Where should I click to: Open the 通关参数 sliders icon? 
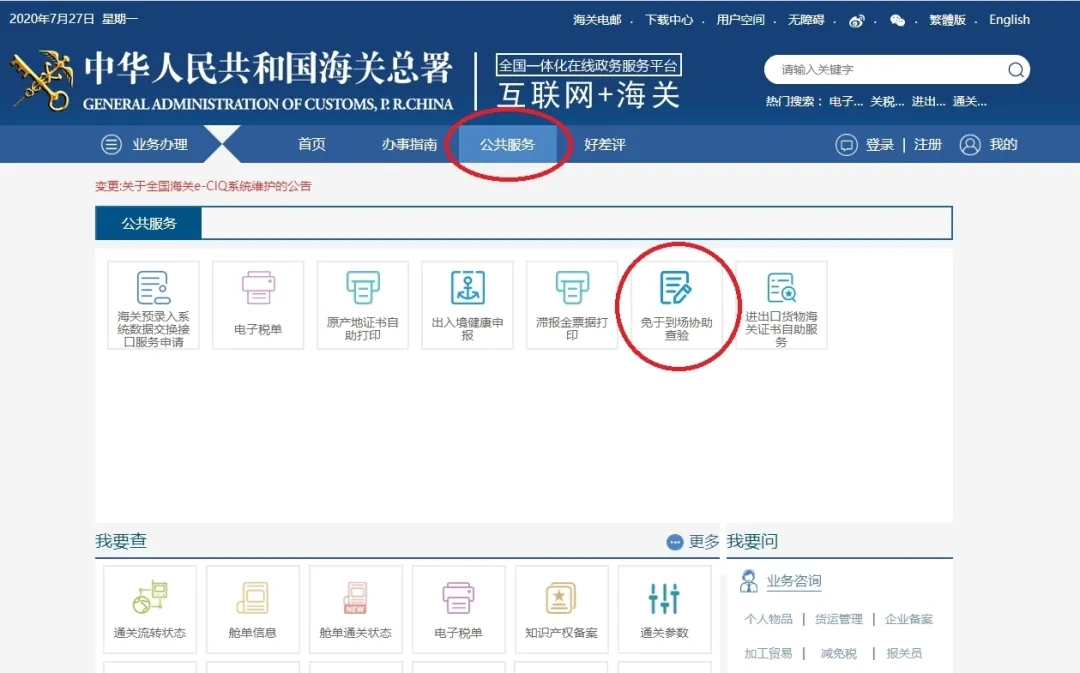coord(664,599)
